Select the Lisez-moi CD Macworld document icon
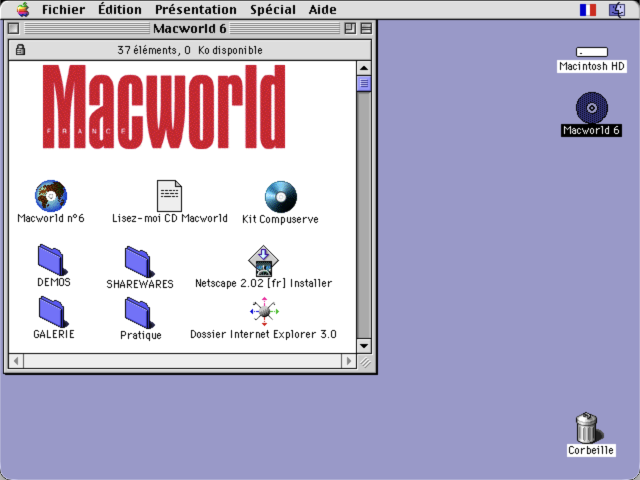640x480 pixels. pos(169,196)
